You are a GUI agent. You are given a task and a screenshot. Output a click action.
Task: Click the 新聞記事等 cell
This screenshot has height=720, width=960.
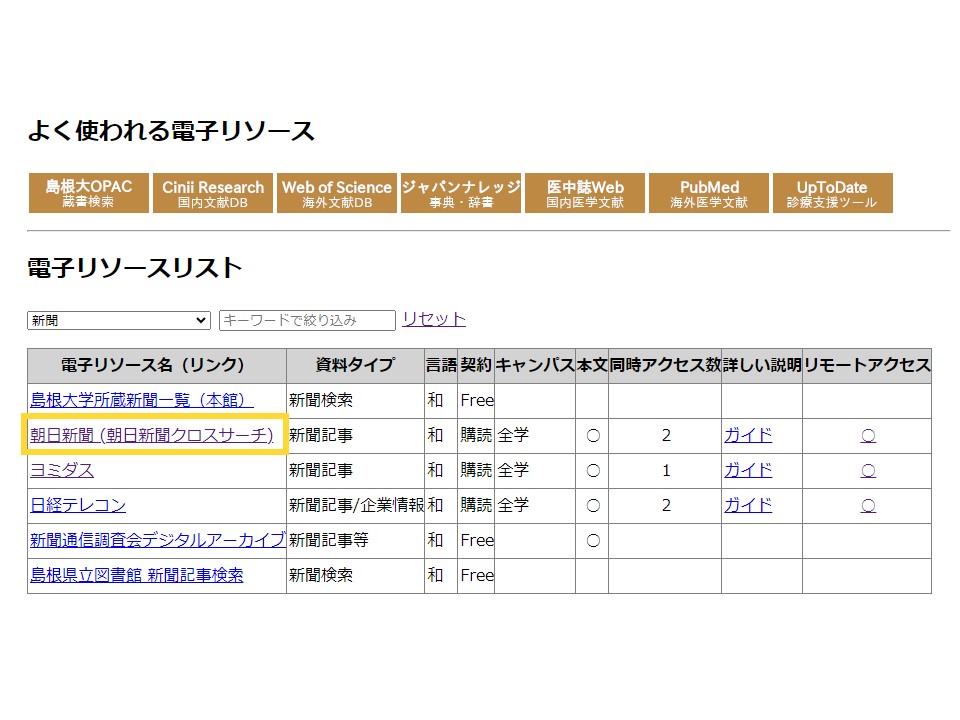coord(355,540)
